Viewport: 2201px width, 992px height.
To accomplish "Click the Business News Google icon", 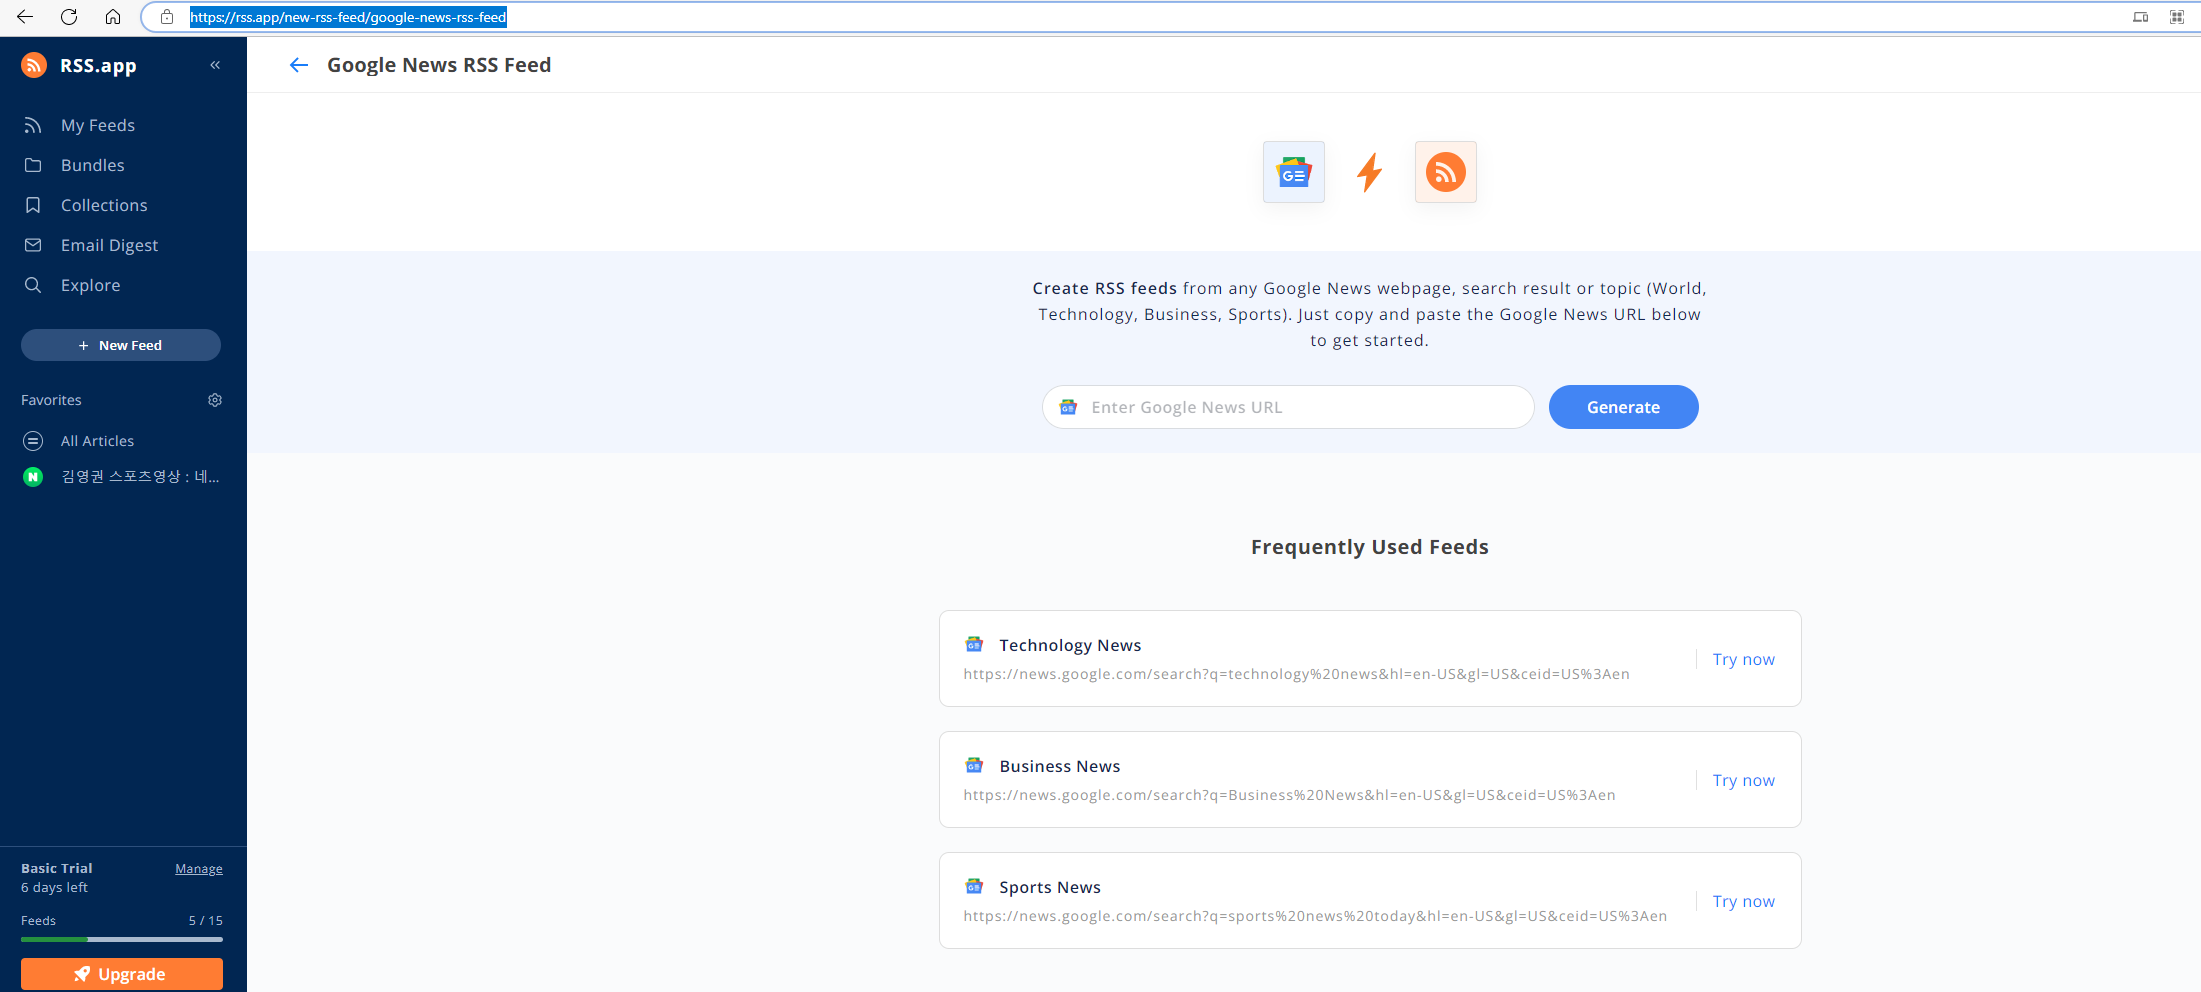I will [x=974, y=765].
